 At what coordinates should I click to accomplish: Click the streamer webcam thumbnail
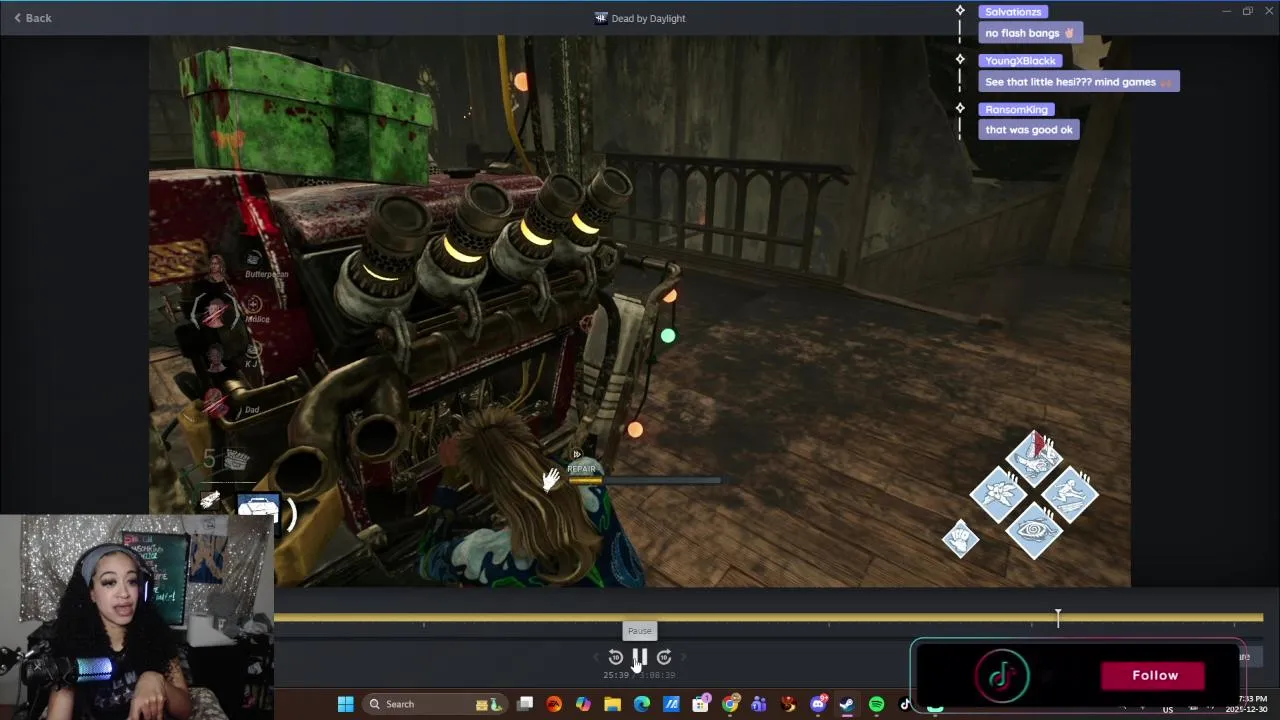[x=136, y=617]
